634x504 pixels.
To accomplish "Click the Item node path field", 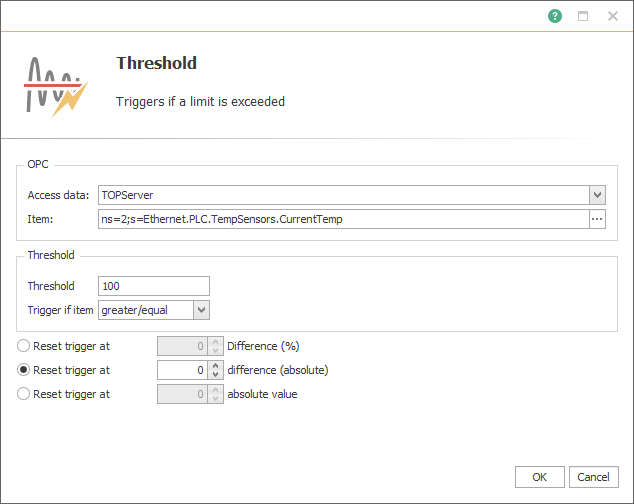I will coord(344,219).
